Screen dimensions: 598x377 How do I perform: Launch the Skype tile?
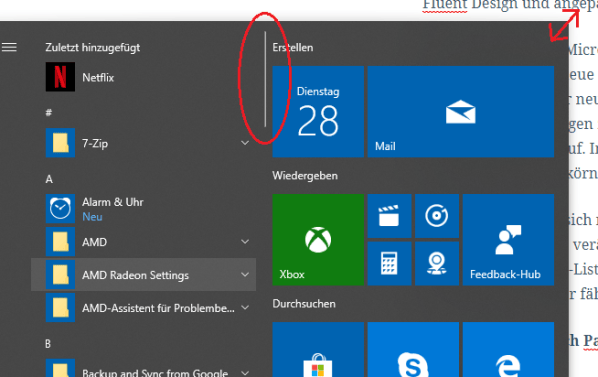[x=413, y=350]
